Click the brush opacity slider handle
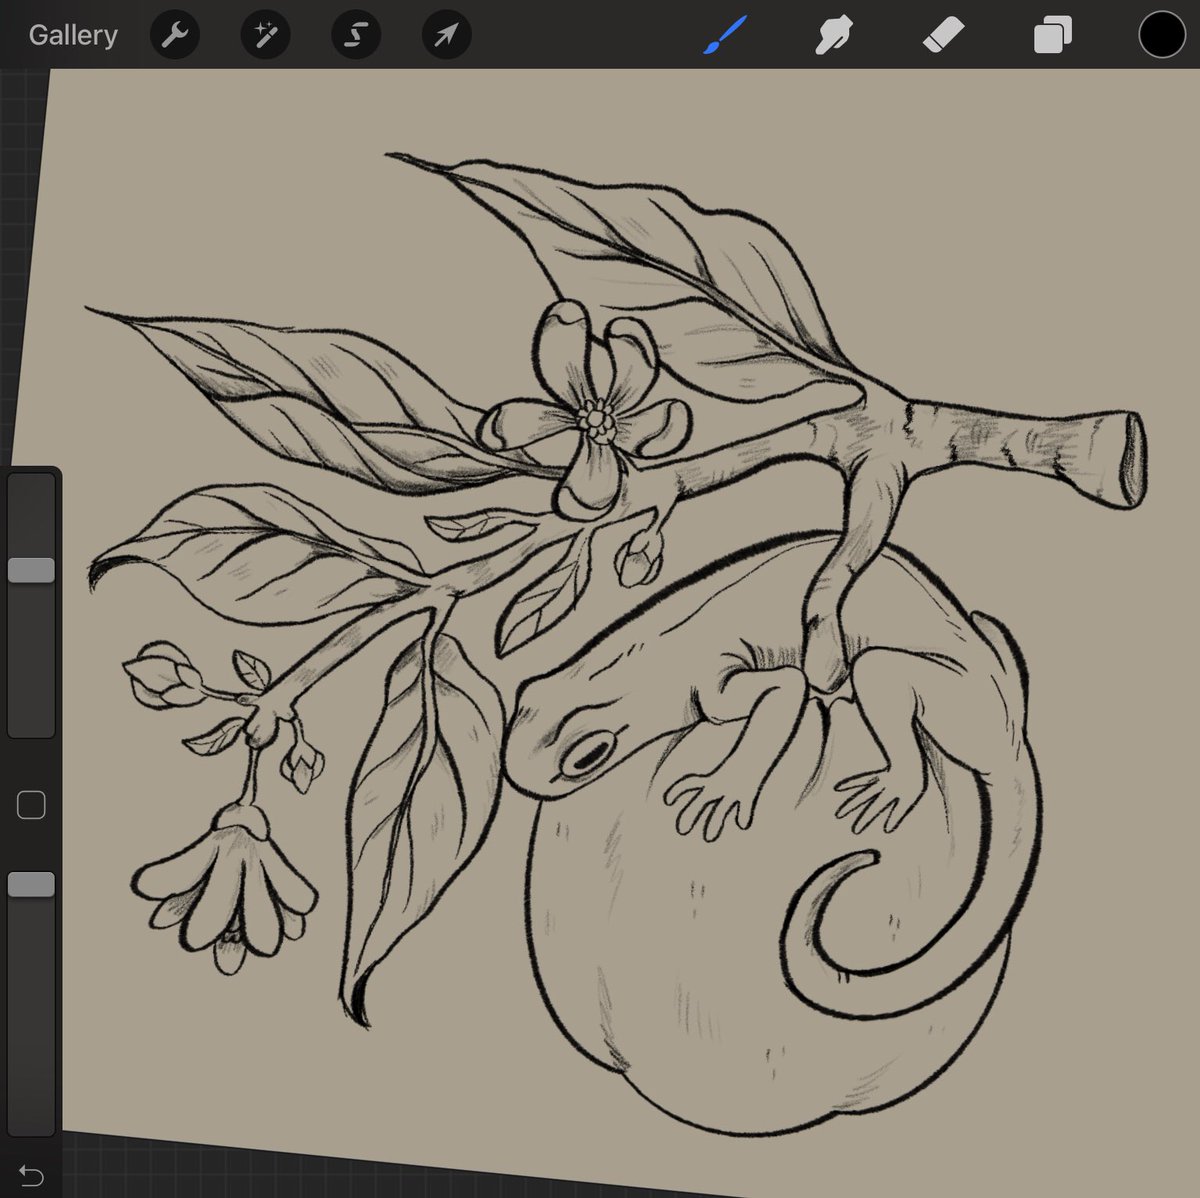This screenshot has height=1198, width=1200. tap(31, 884)
